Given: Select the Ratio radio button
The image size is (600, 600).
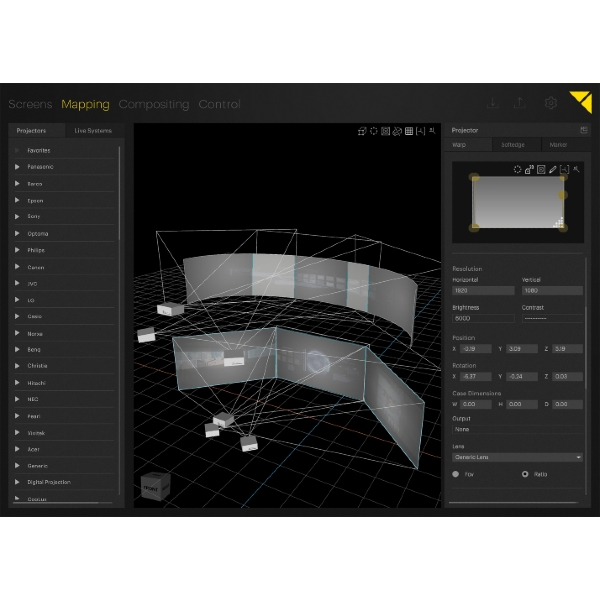Looking at the screenshot, I should pos(525,474).
